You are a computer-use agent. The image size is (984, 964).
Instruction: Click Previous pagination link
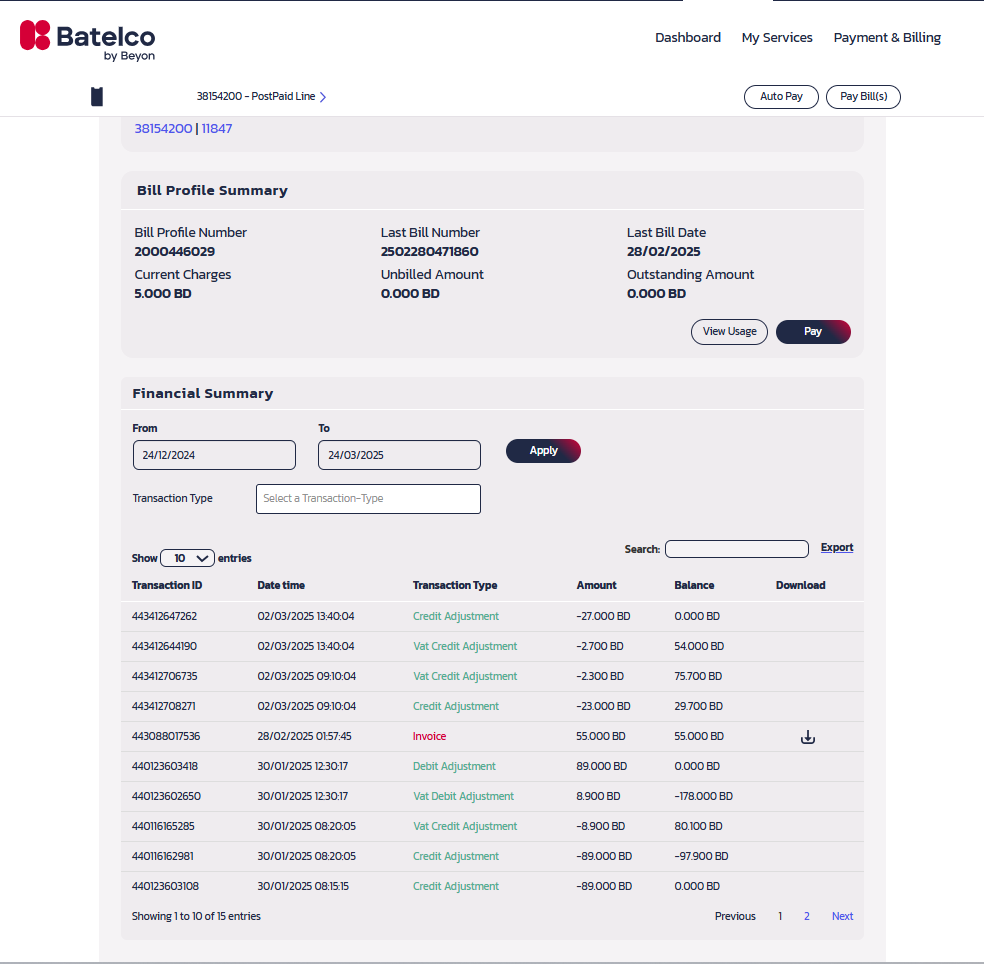pos(735,916)
